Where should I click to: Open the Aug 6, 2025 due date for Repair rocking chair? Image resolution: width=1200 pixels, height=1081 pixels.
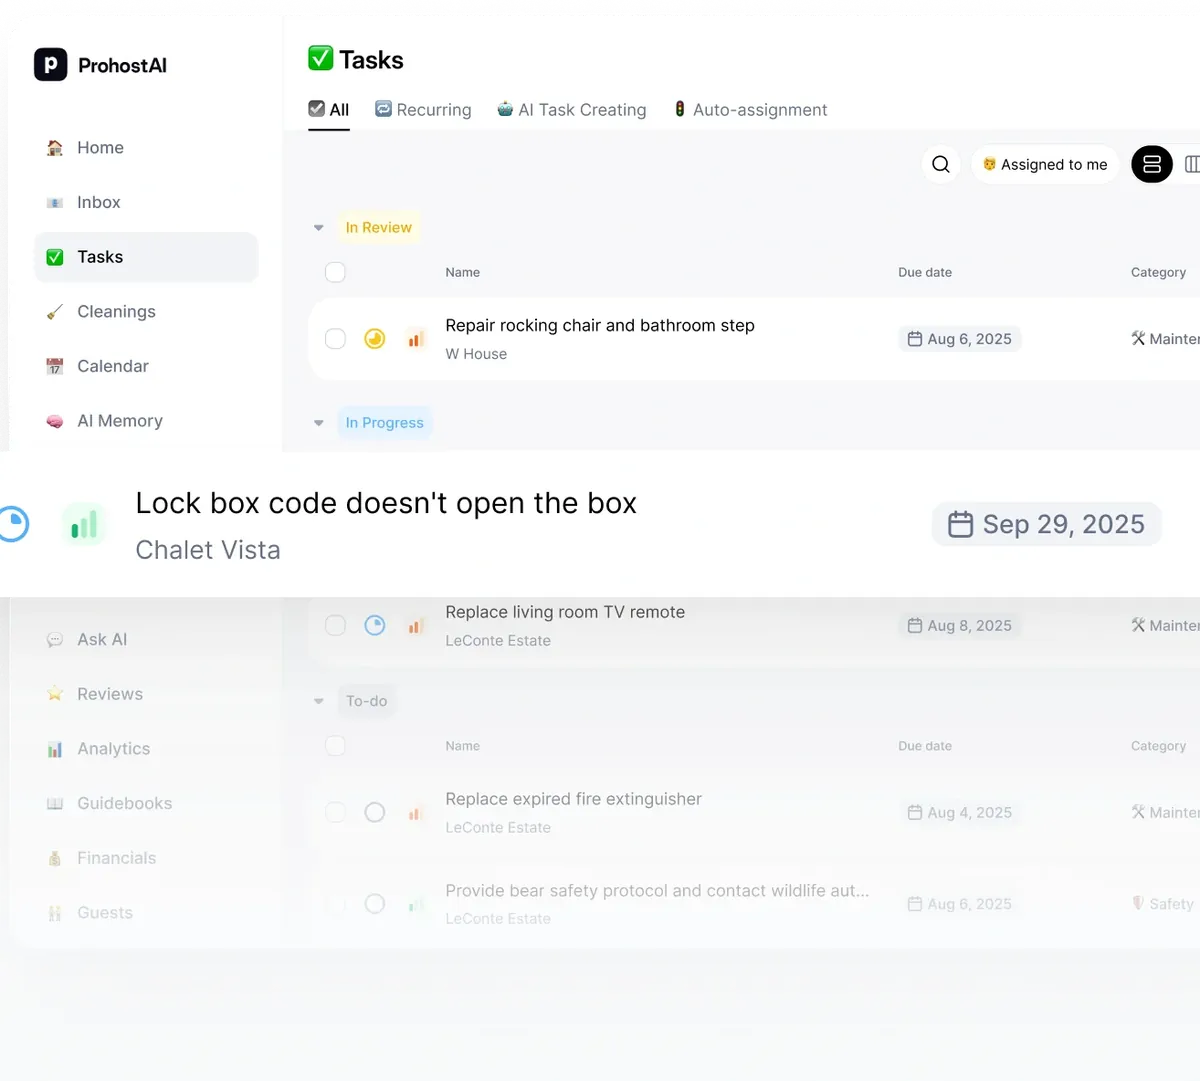click(x=960, y=339)
